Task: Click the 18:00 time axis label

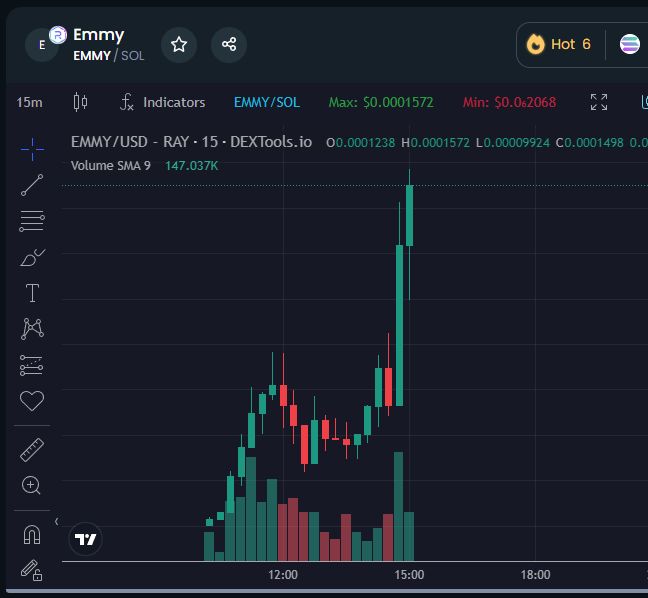Action: [535, 575]
